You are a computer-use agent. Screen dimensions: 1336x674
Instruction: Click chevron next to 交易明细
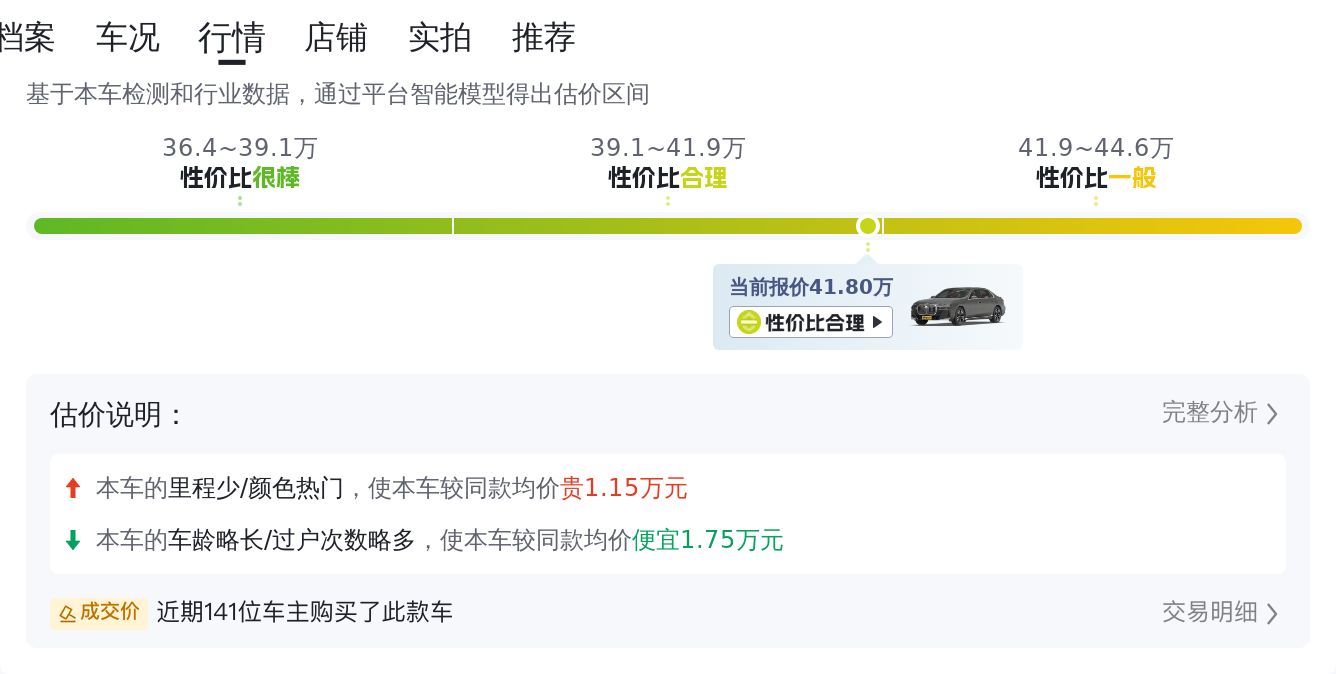click(1272, 613)
